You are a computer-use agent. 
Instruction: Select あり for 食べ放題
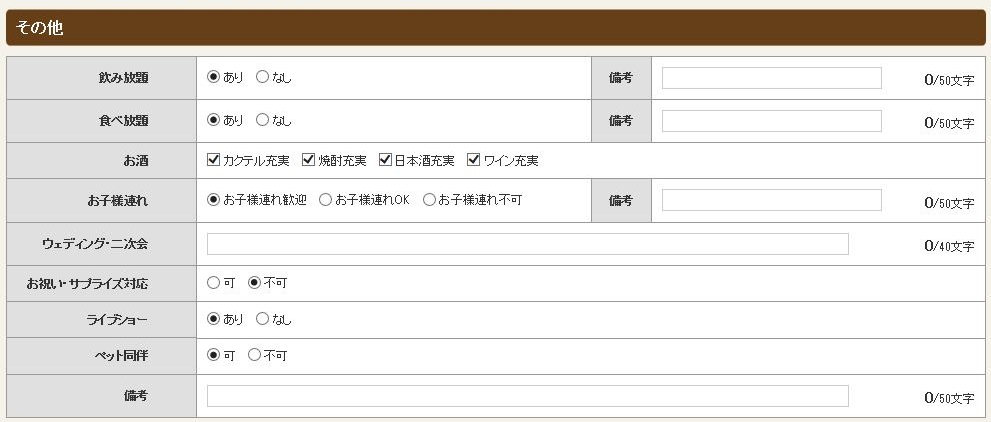click(214, 119)
